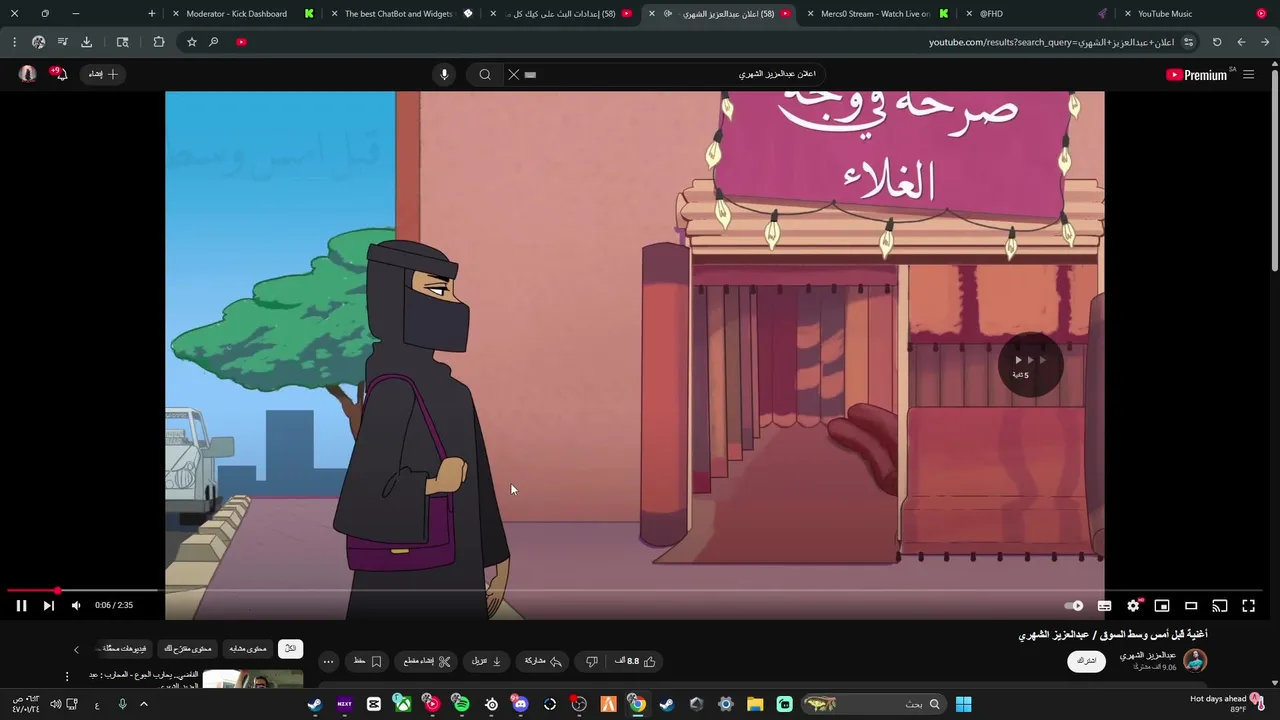
Task: Subscribe to the channel with اشتراك
Action: [x=1086, y=661]
